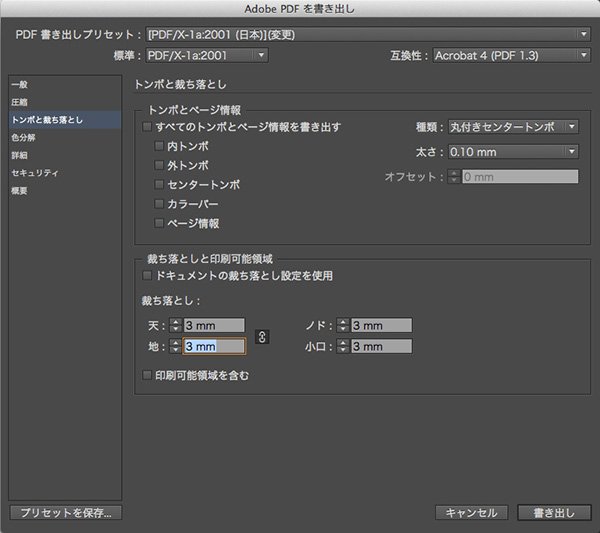Viewport: 600px width, 533px height.
Task: Click the 小口 bleed value field
Action: pyautogui.click(x=382, y=347)
